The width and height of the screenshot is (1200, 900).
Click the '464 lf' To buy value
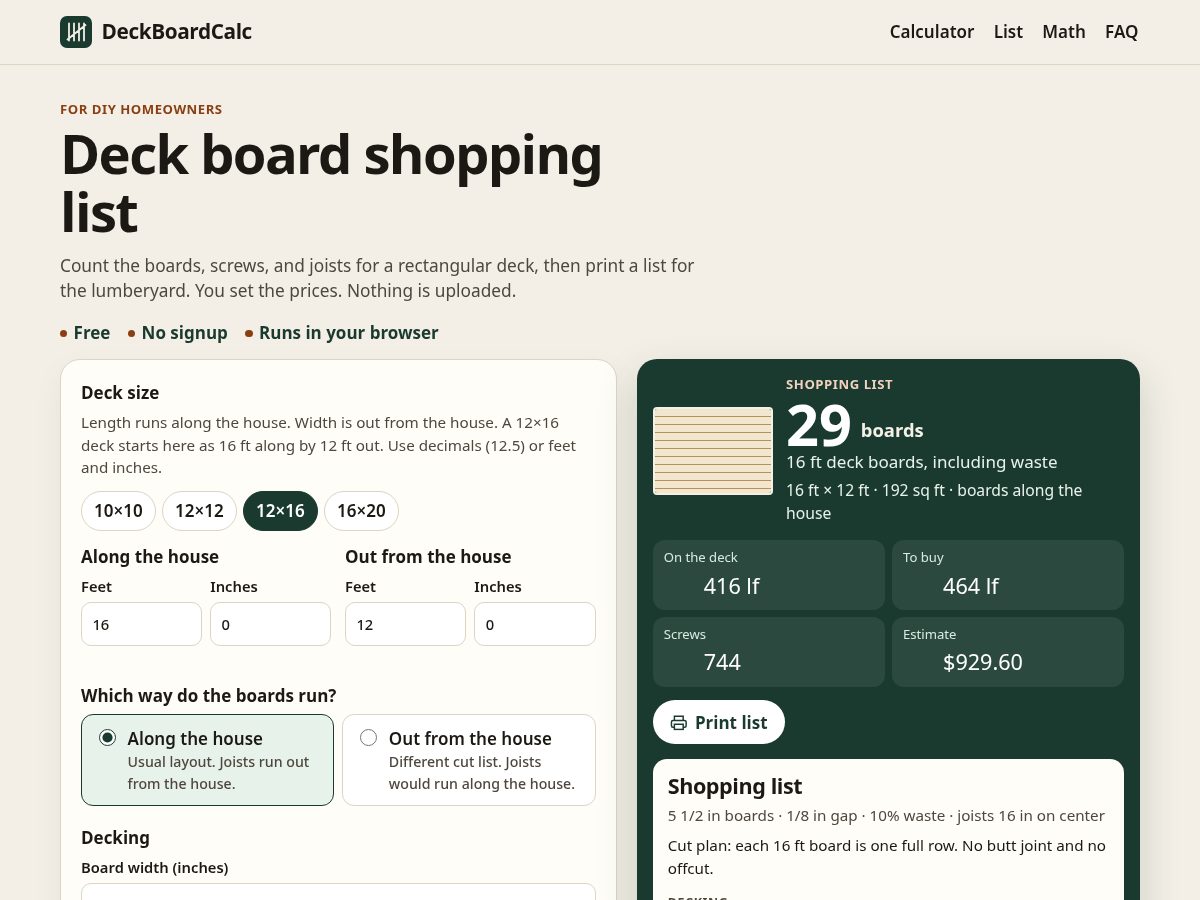970,586
